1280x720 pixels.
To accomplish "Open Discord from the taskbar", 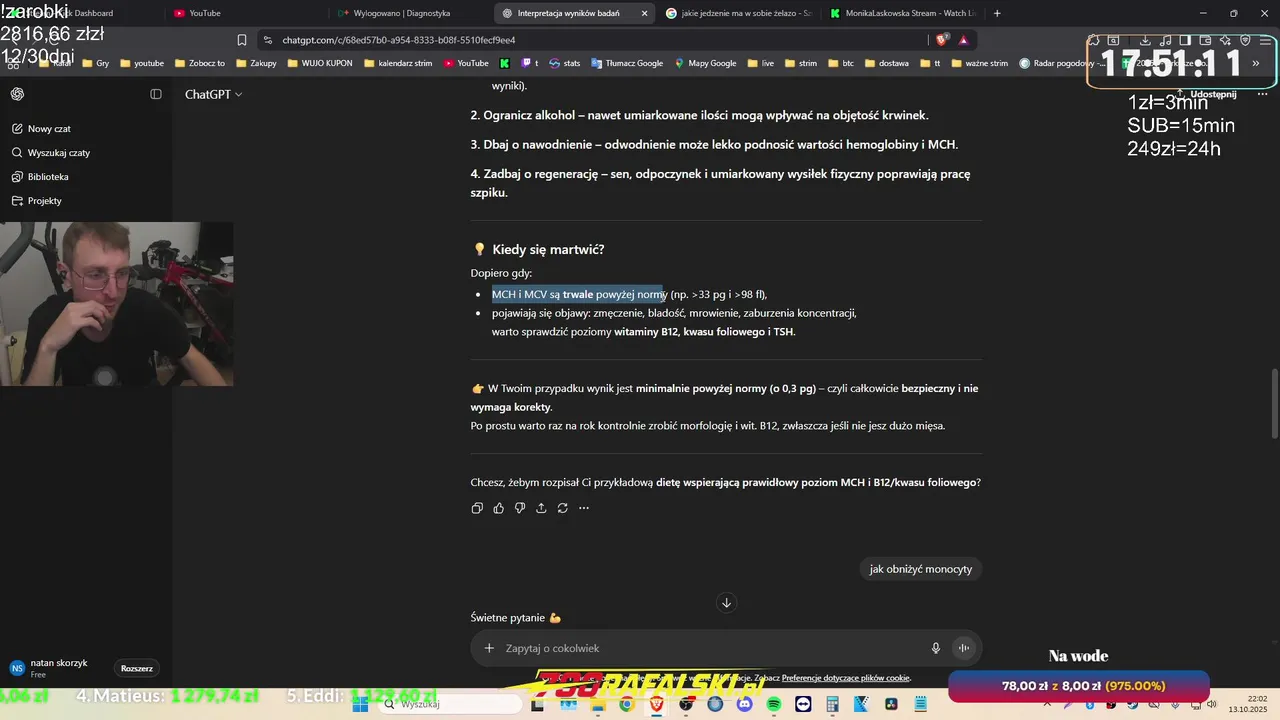I will [x=744, y=704].
